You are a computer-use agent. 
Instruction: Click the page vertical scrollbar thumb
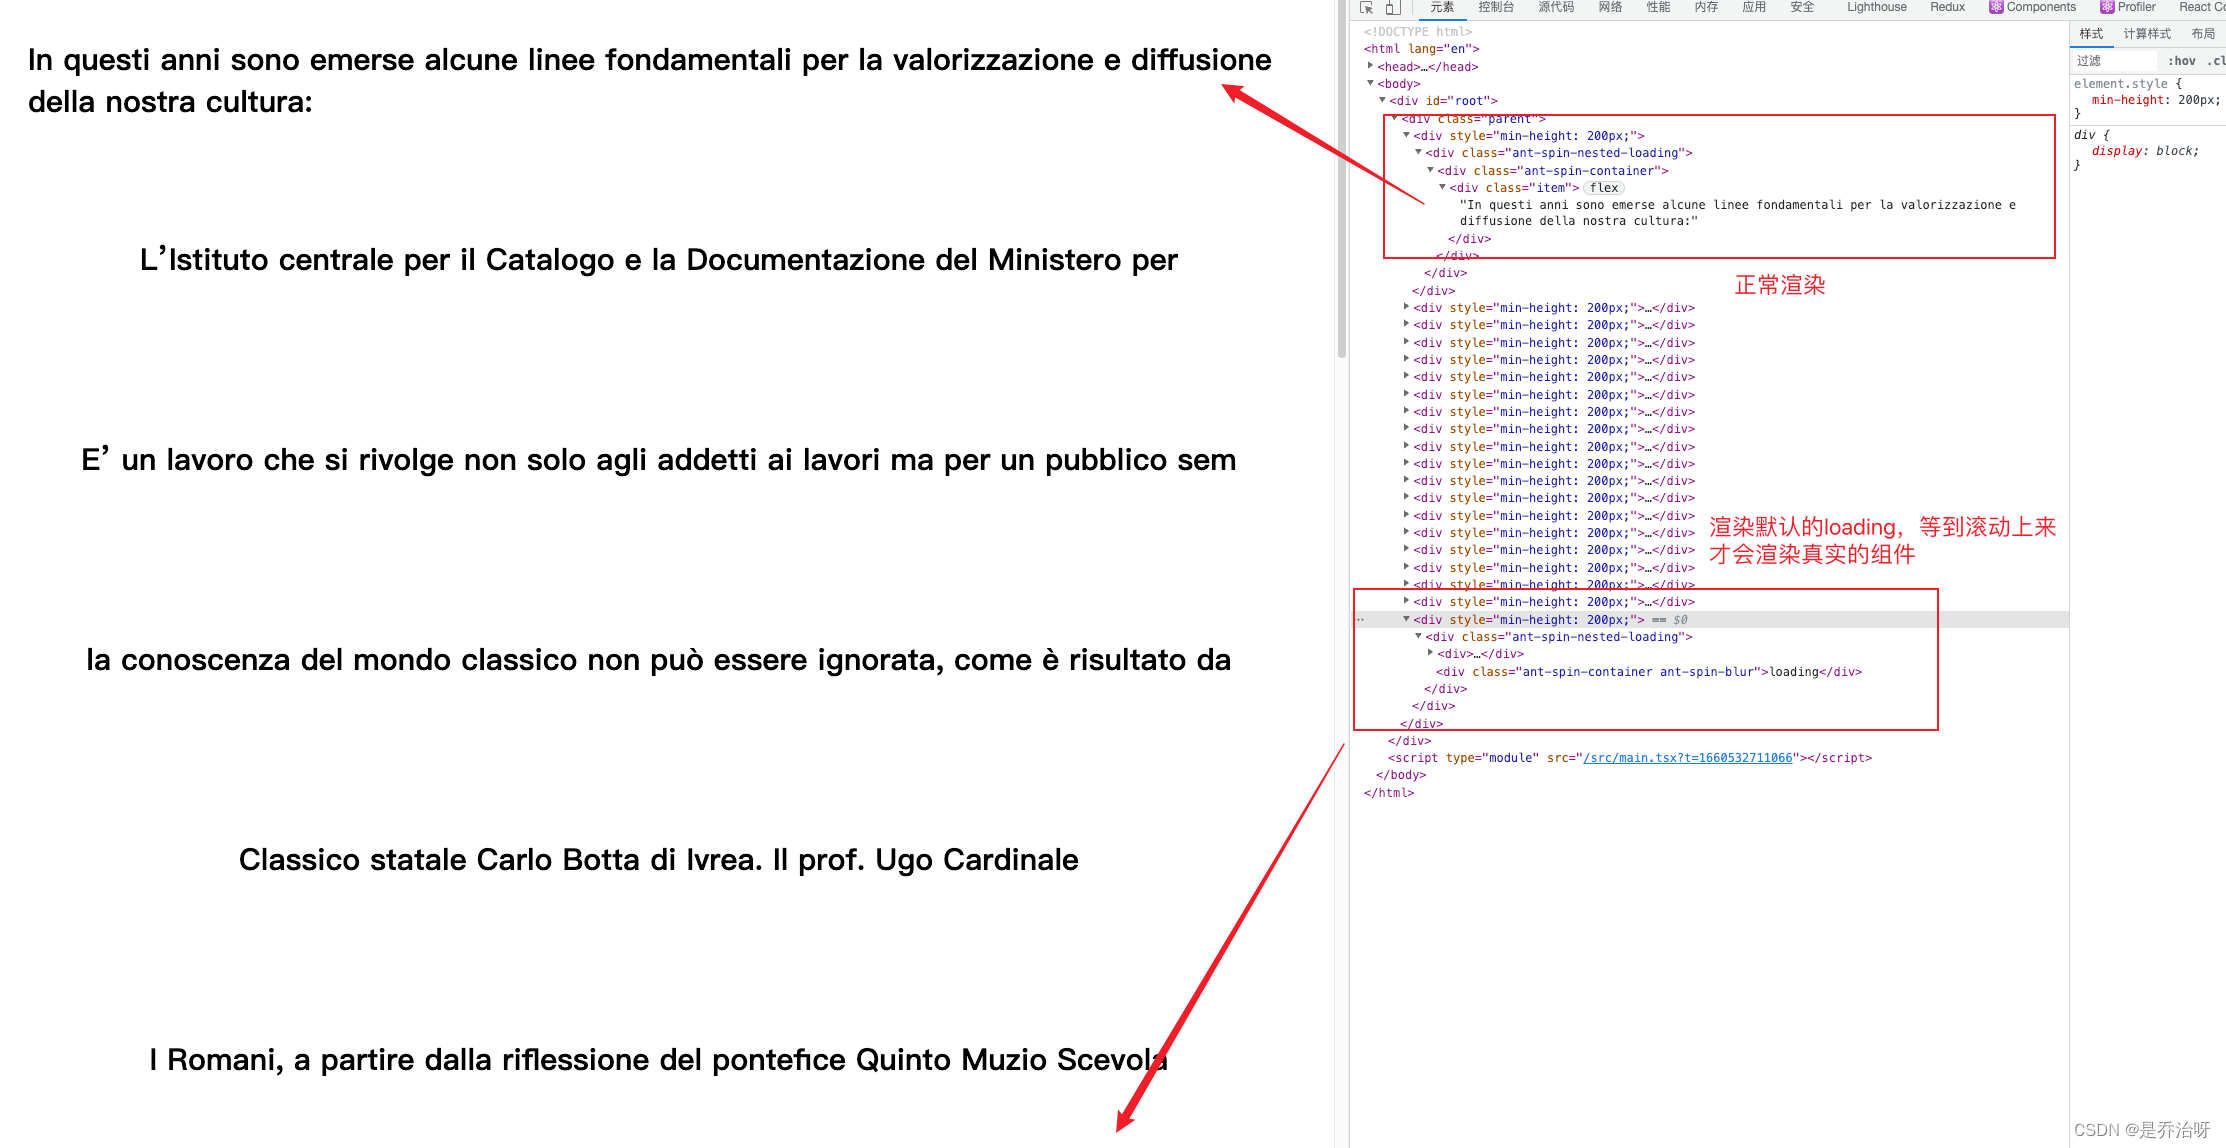click(x=1342, y=180)
